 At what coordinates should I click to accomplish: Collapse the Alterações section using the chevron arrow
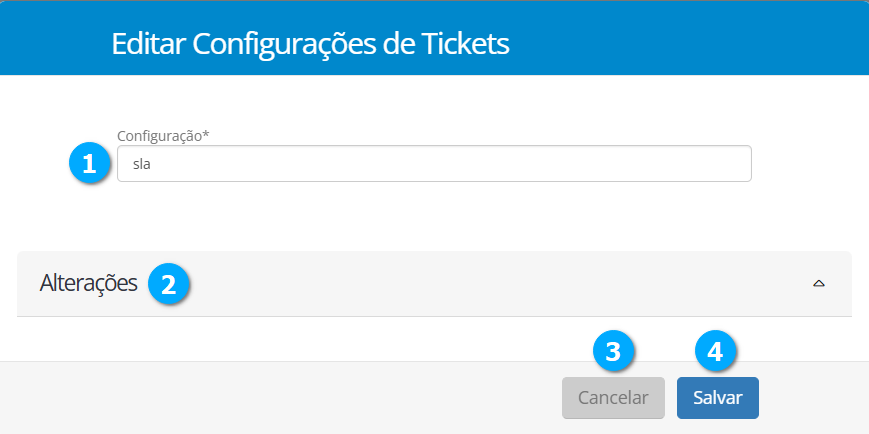[819, 284]
